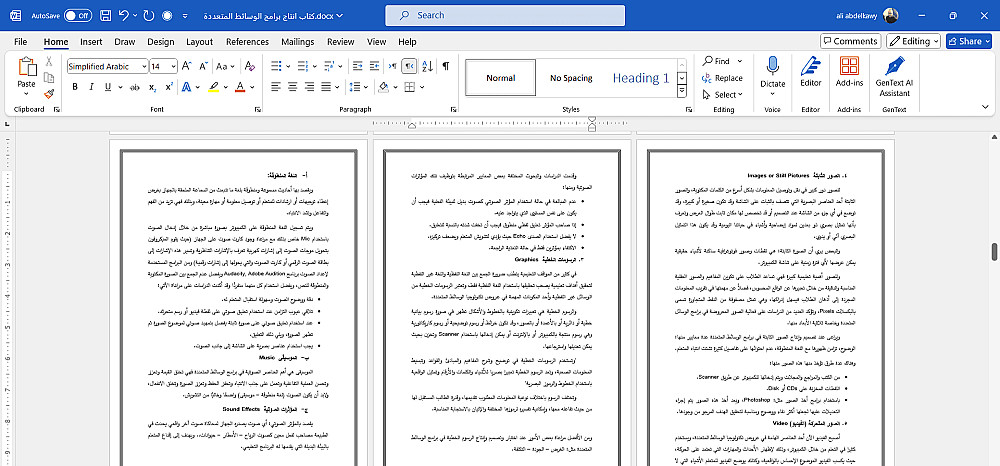Open Editing mode dropdown
The image size is (1000, 466).
[x=913, y=41]
